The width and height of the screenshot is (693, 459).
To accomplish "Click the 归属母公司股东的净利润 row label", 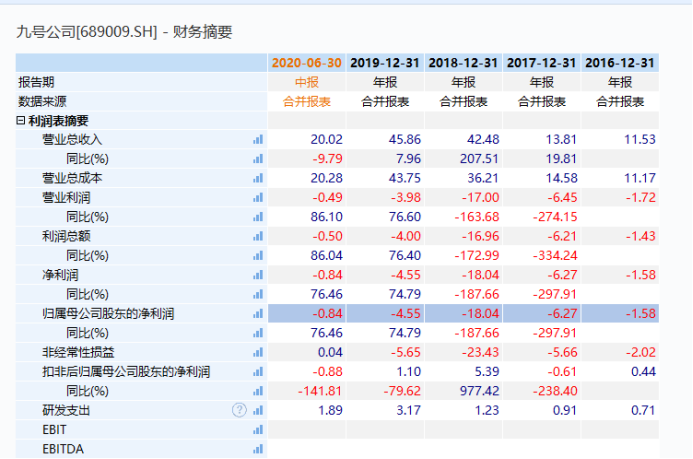I will click(x=108, y=314).
